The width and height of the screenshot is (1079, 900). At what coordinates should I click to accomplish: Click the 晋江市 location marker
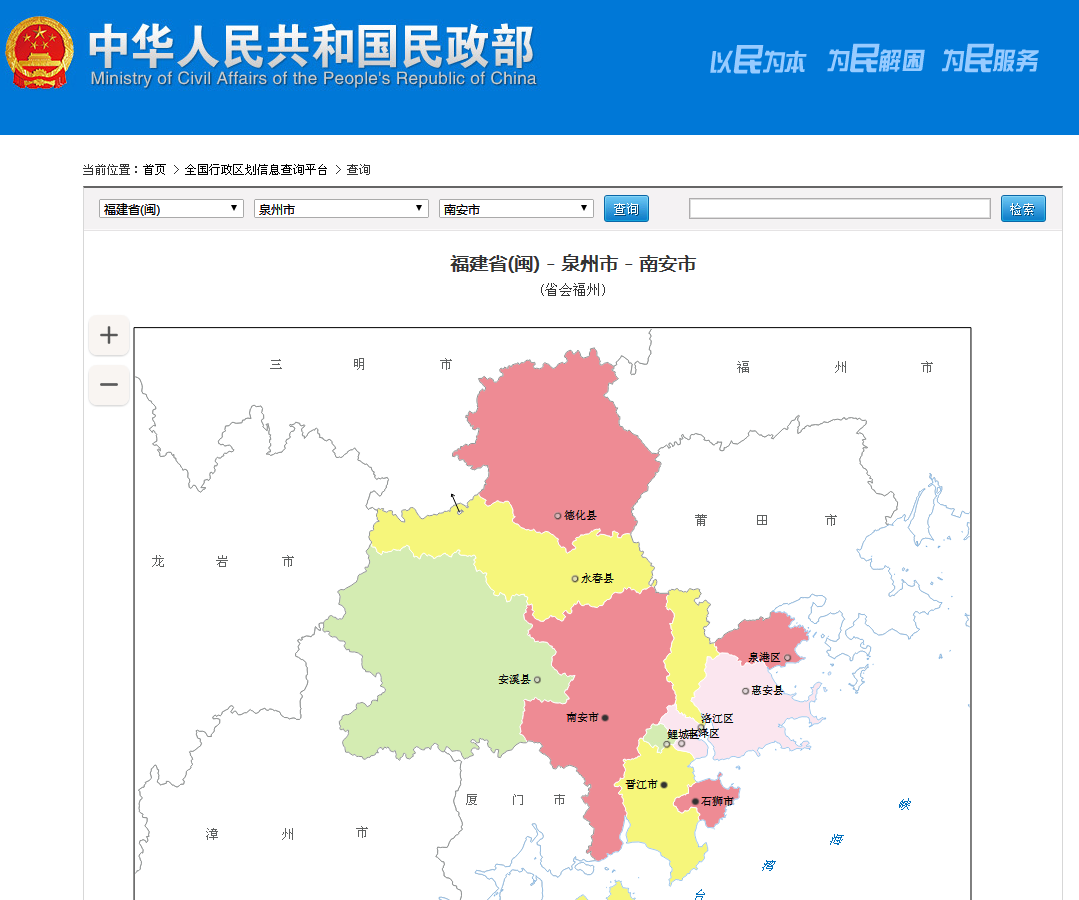[664, 784]
